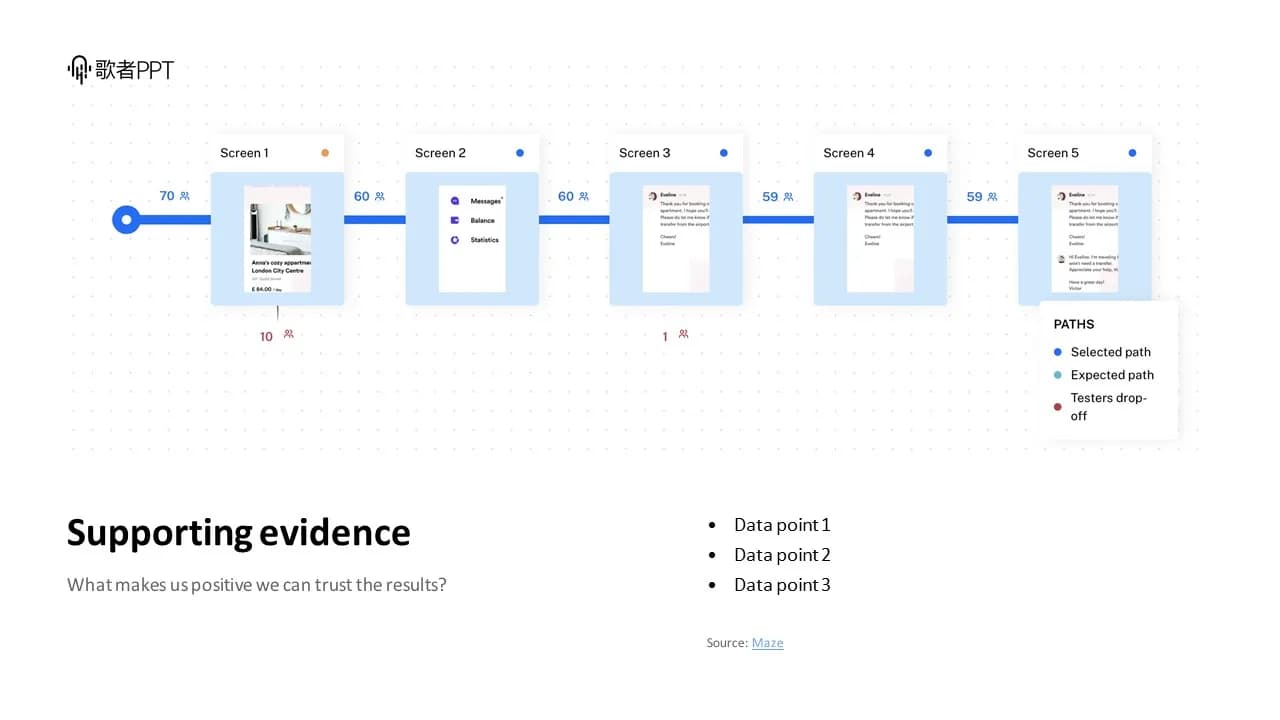Click the "Source:" text
The height and width of the screenshot is (720, 1280).
click(727, 643)
